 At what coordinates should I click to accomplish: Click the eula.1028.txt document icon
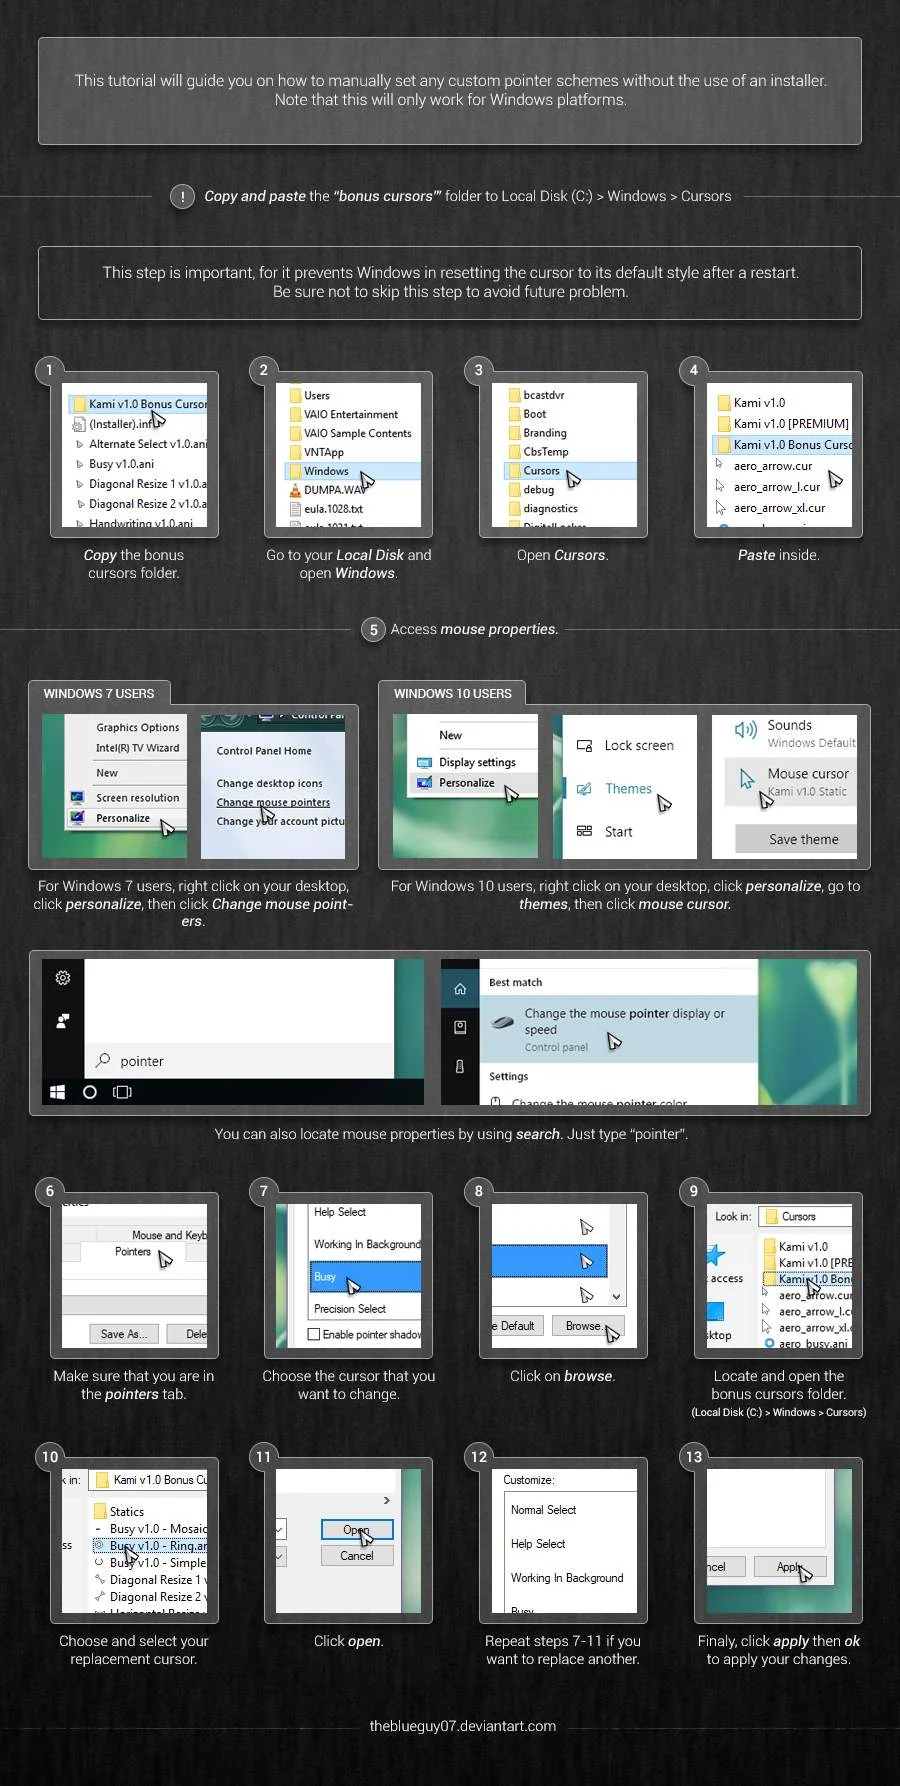pos(295,509)
